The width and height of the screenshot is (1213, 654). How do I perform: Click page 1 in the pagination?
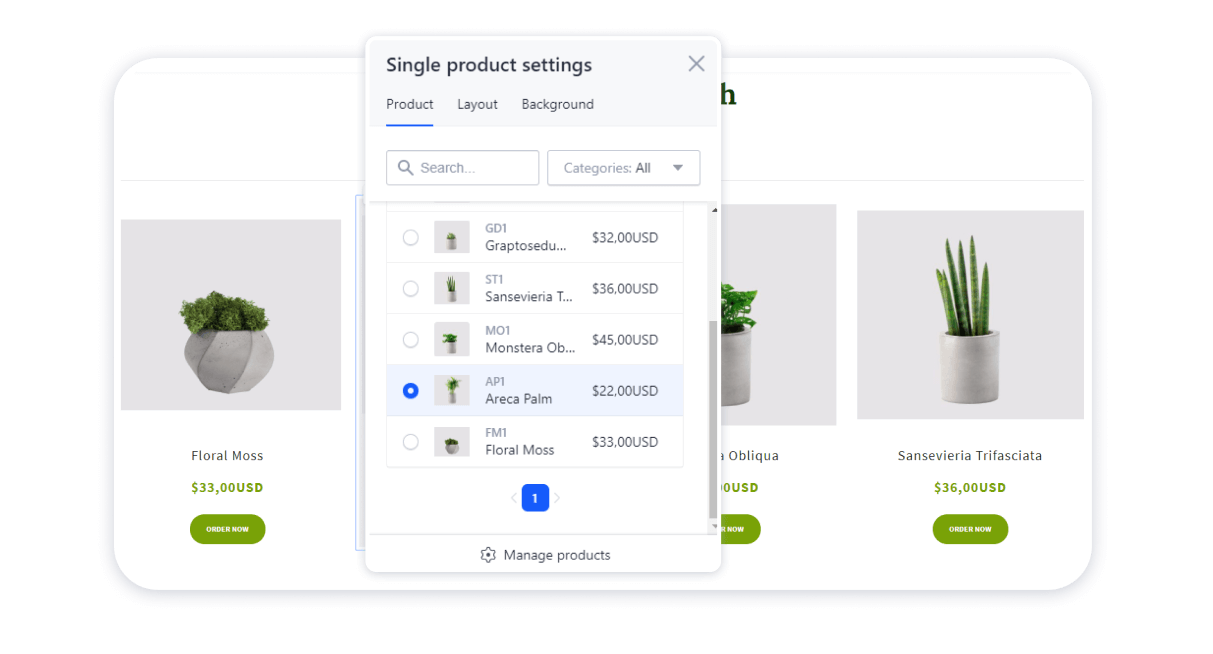pyautogui.click(x=535, y=497)
